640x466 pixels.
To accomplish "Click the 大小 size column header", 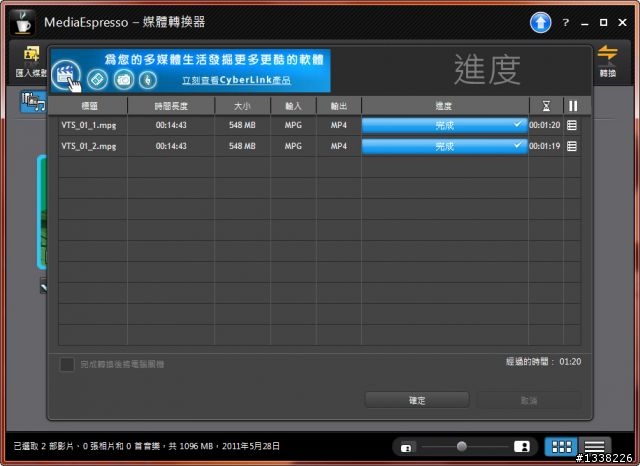I will point(242,106).
